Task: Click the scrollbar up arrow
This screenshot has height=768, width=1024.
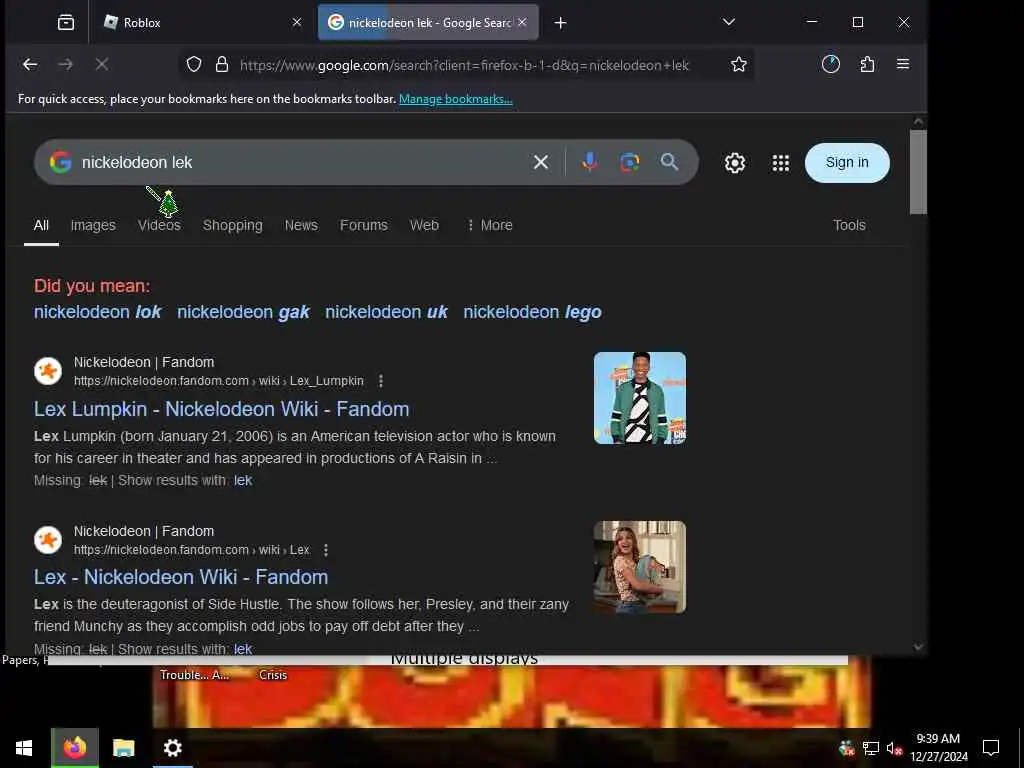Action: click(x=918, y=121)
